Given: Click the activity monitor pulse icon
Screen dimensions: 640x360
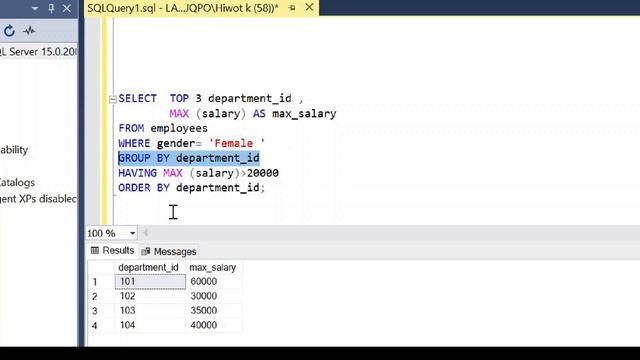Looking at the screenshot, I should point(29,31).
